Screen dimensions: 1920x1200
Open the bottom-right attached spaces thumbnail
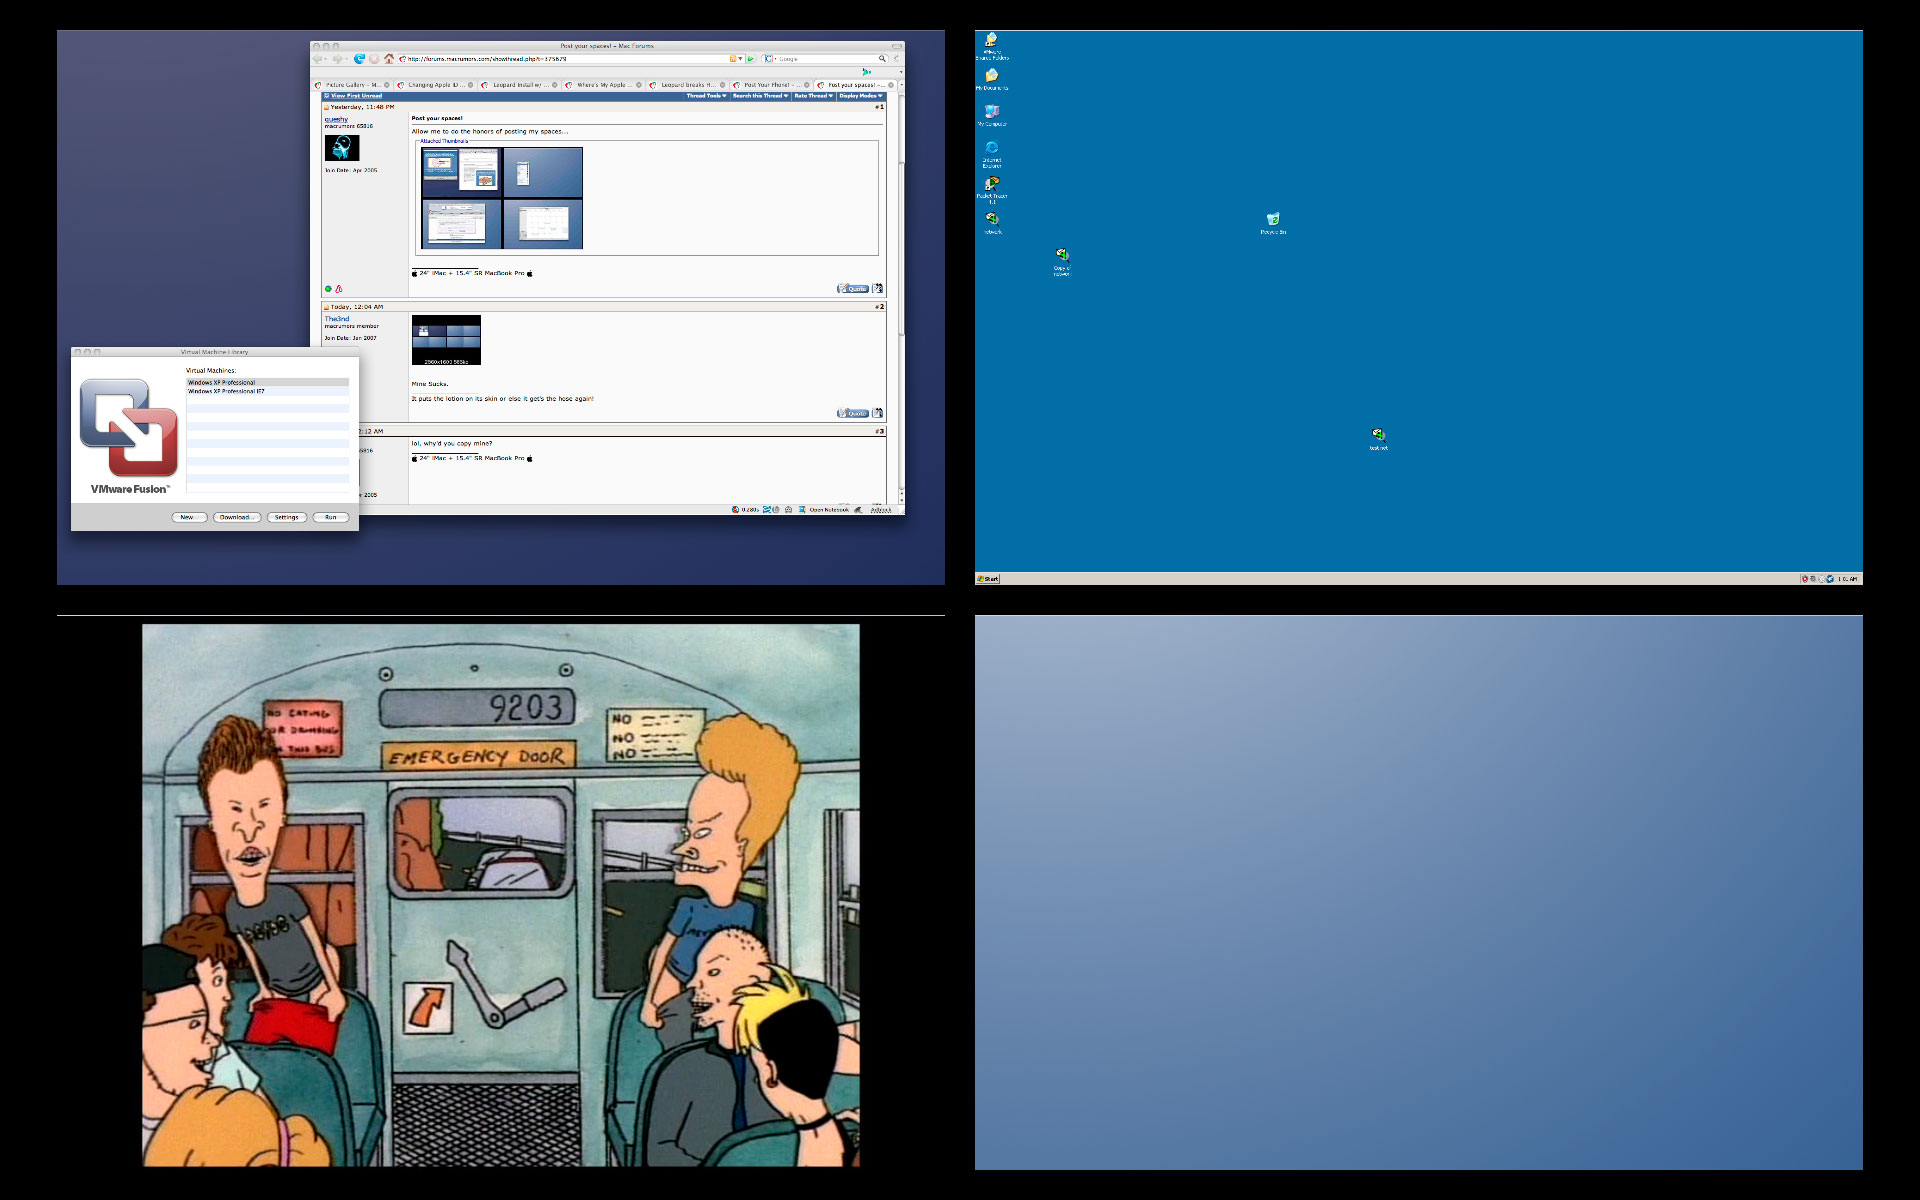click(543, 224)
